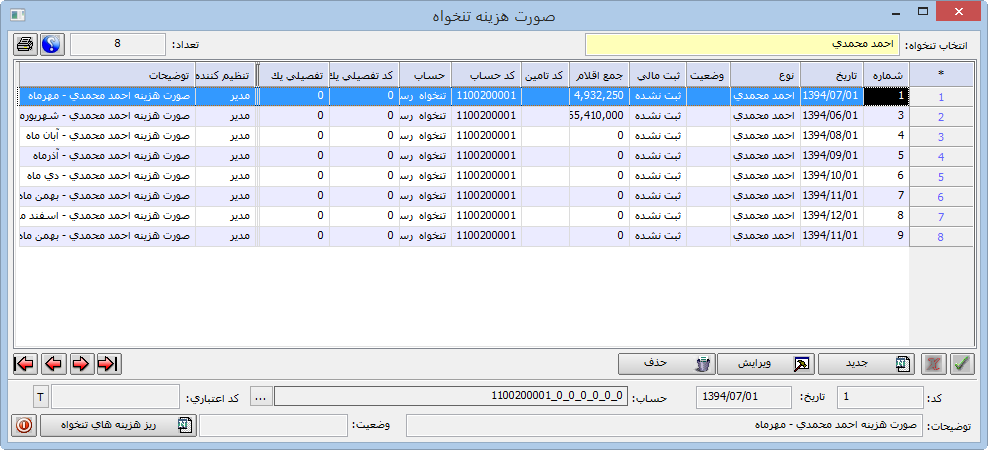Click the amount cell 4,932,250
This screenshot has width=988, height=450.
pyautogui.click(x=599, y=96)
